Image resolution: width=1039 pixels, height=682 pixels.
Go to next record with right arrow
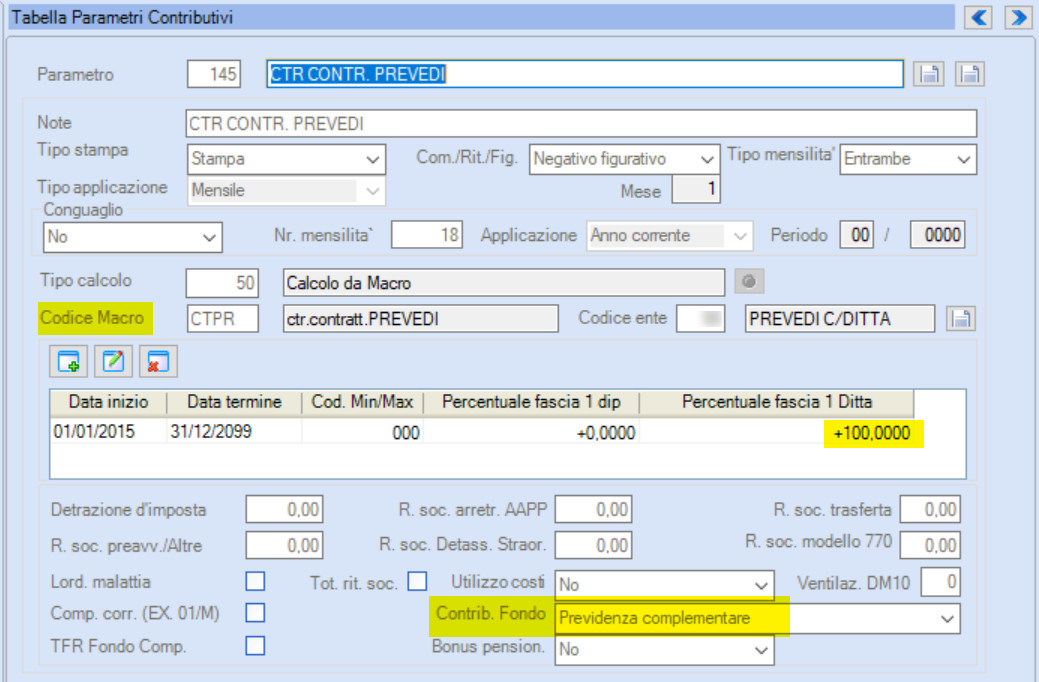(x=1018, y=17)
